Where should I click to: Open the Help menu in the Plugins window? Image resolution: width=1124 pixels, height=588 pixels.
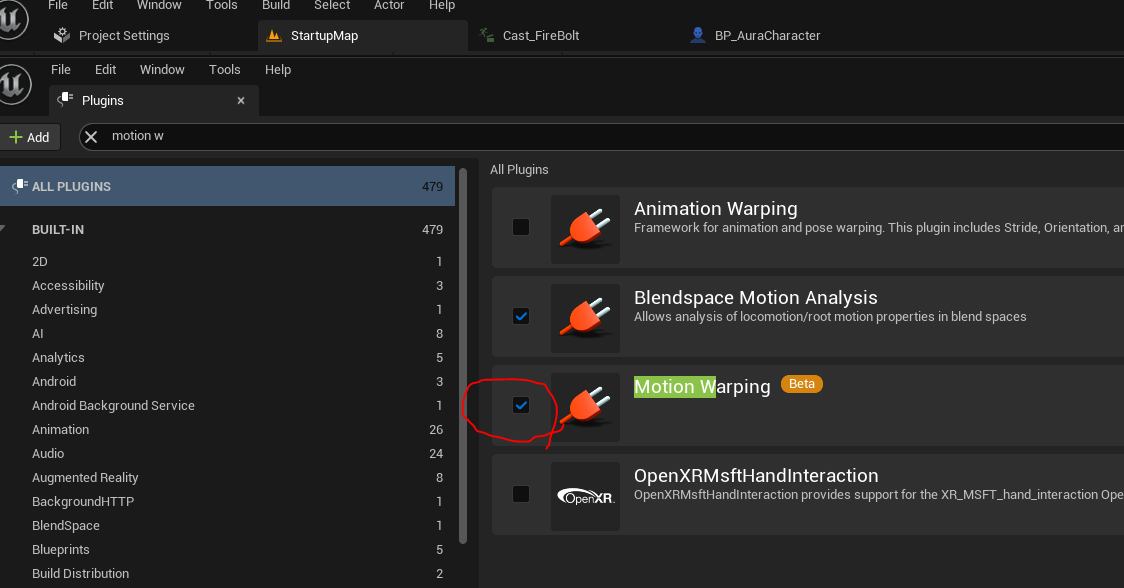coord(277,70)
